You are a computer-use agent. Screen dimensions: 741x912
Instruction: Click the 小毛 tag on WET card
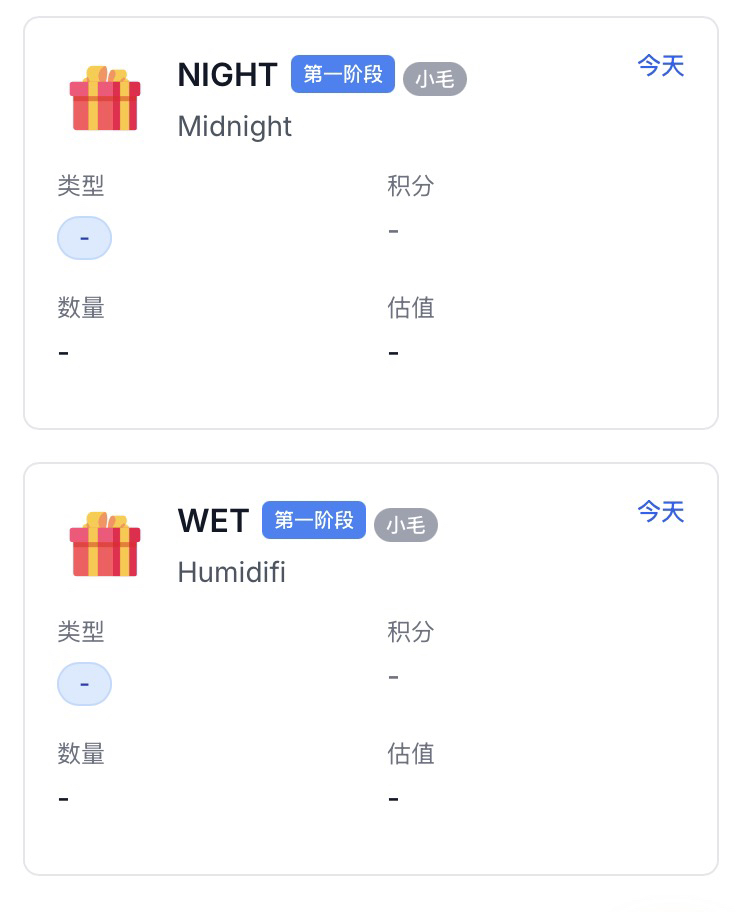pos(406,525)
